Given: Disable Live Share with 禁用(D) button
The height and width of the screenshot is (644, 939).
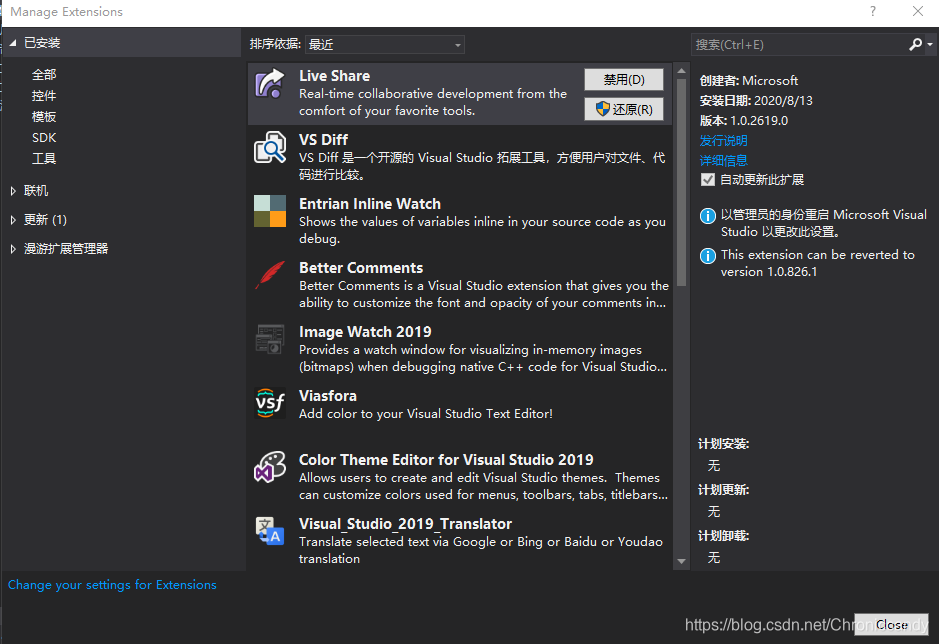Looking at the screenshot, I should pyautogui.click(x=623, y=79).
